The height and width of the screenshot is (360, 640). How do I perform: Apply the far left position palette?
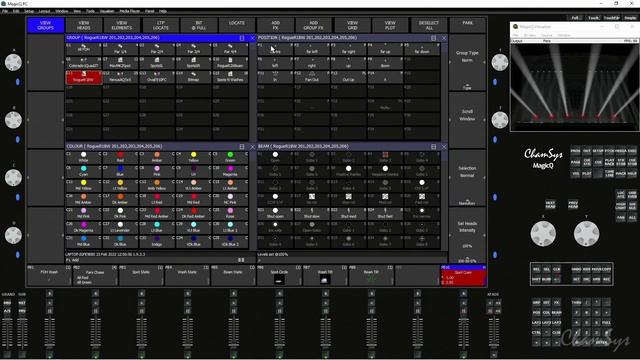tap(312, 49)
